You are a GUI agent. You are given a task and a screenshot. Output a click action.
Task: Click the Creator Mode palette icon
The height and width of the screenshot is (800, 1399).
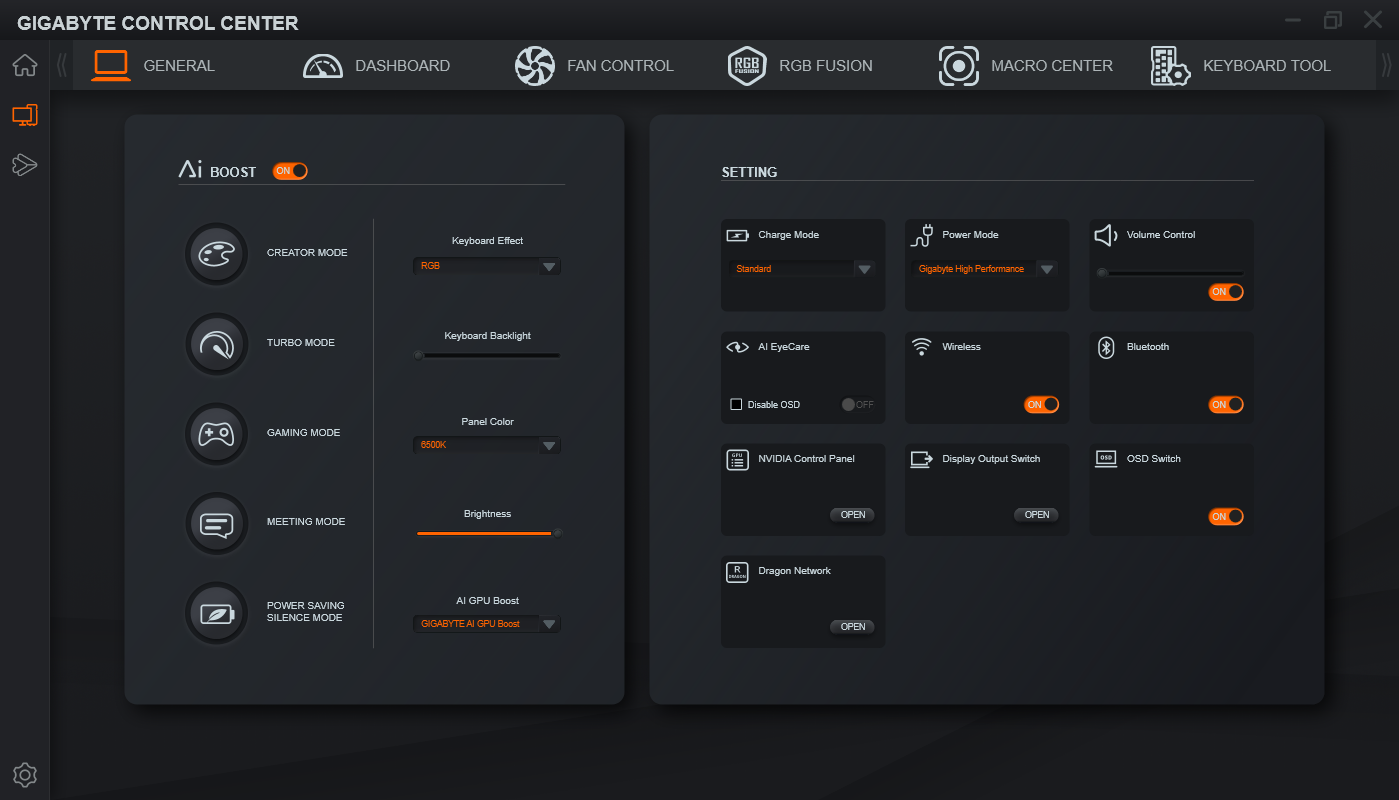pos(216,254)
